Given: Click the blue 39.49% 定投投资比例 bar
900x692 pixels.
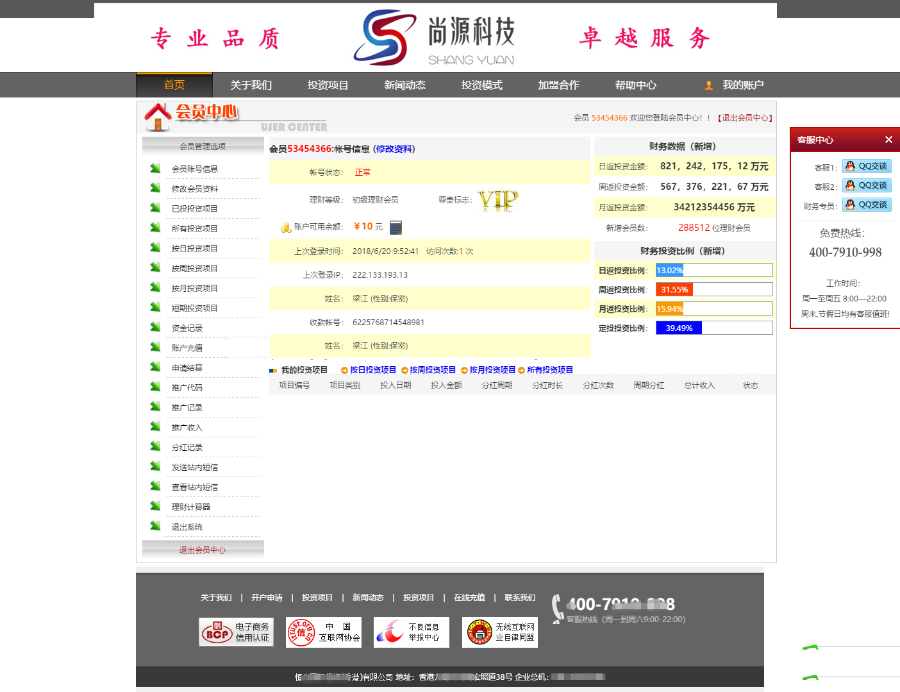Looking at the screenshot, I should [x=679, y=328].
